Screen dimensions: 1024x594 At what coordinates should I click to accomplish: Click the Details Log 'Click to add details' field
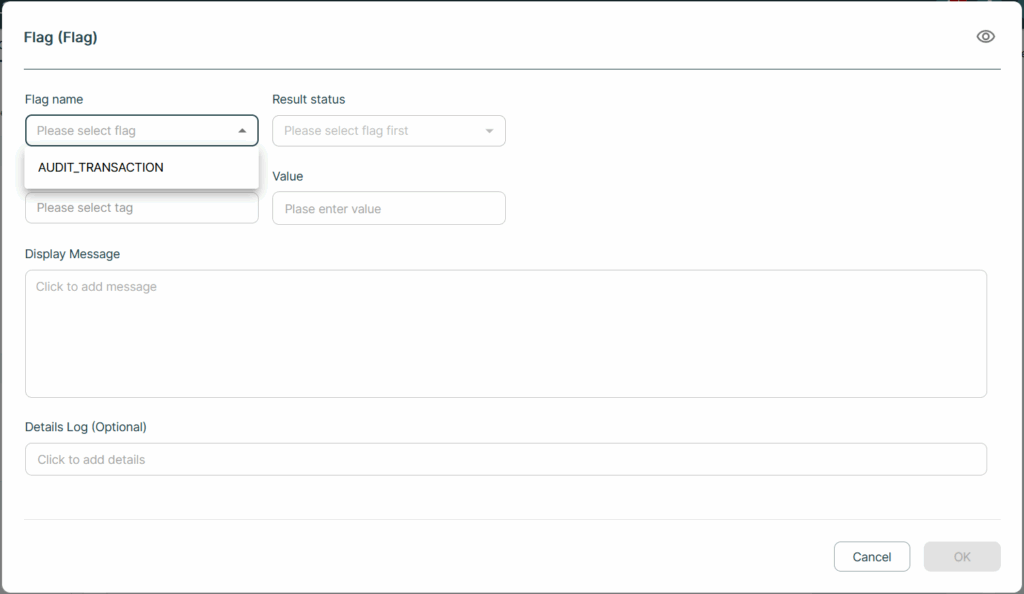tap(505, 460)
